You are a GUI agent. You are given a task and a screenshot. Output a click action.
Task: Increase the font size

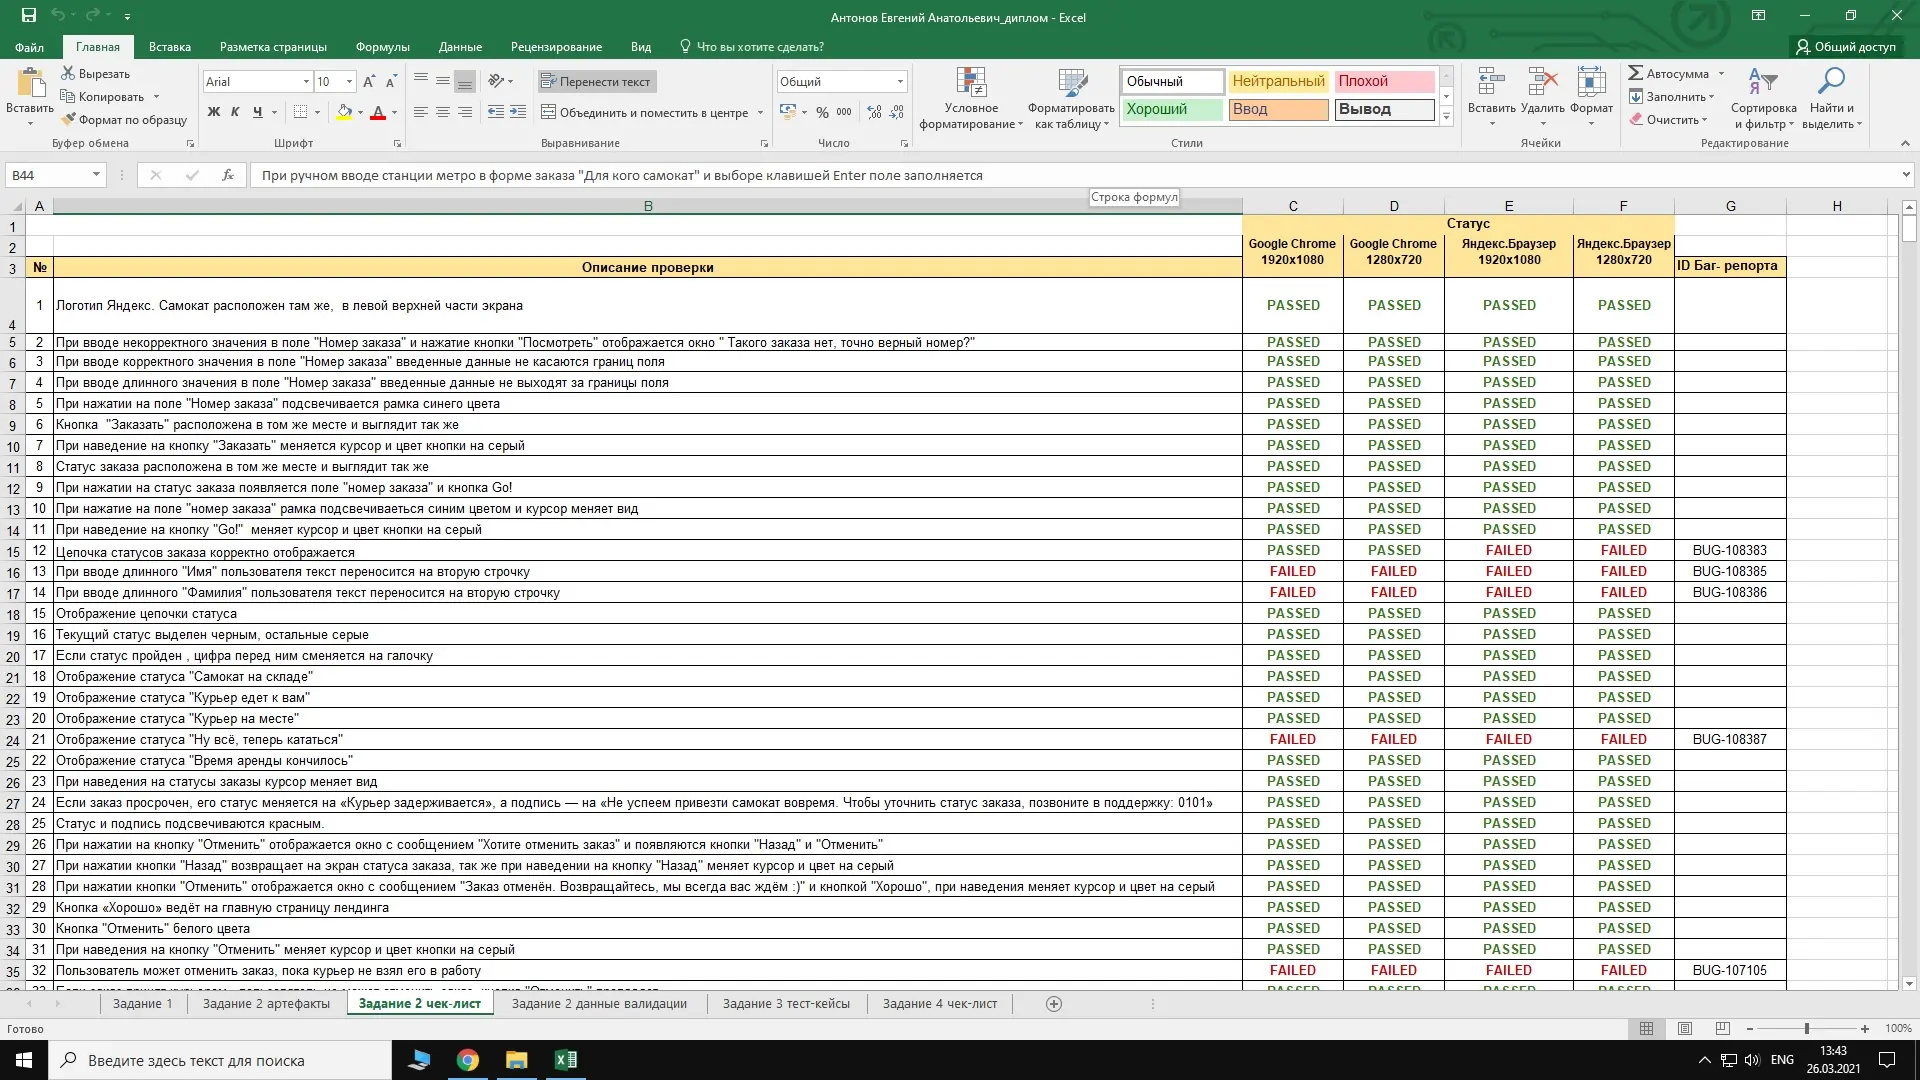(x=369, y=82)
